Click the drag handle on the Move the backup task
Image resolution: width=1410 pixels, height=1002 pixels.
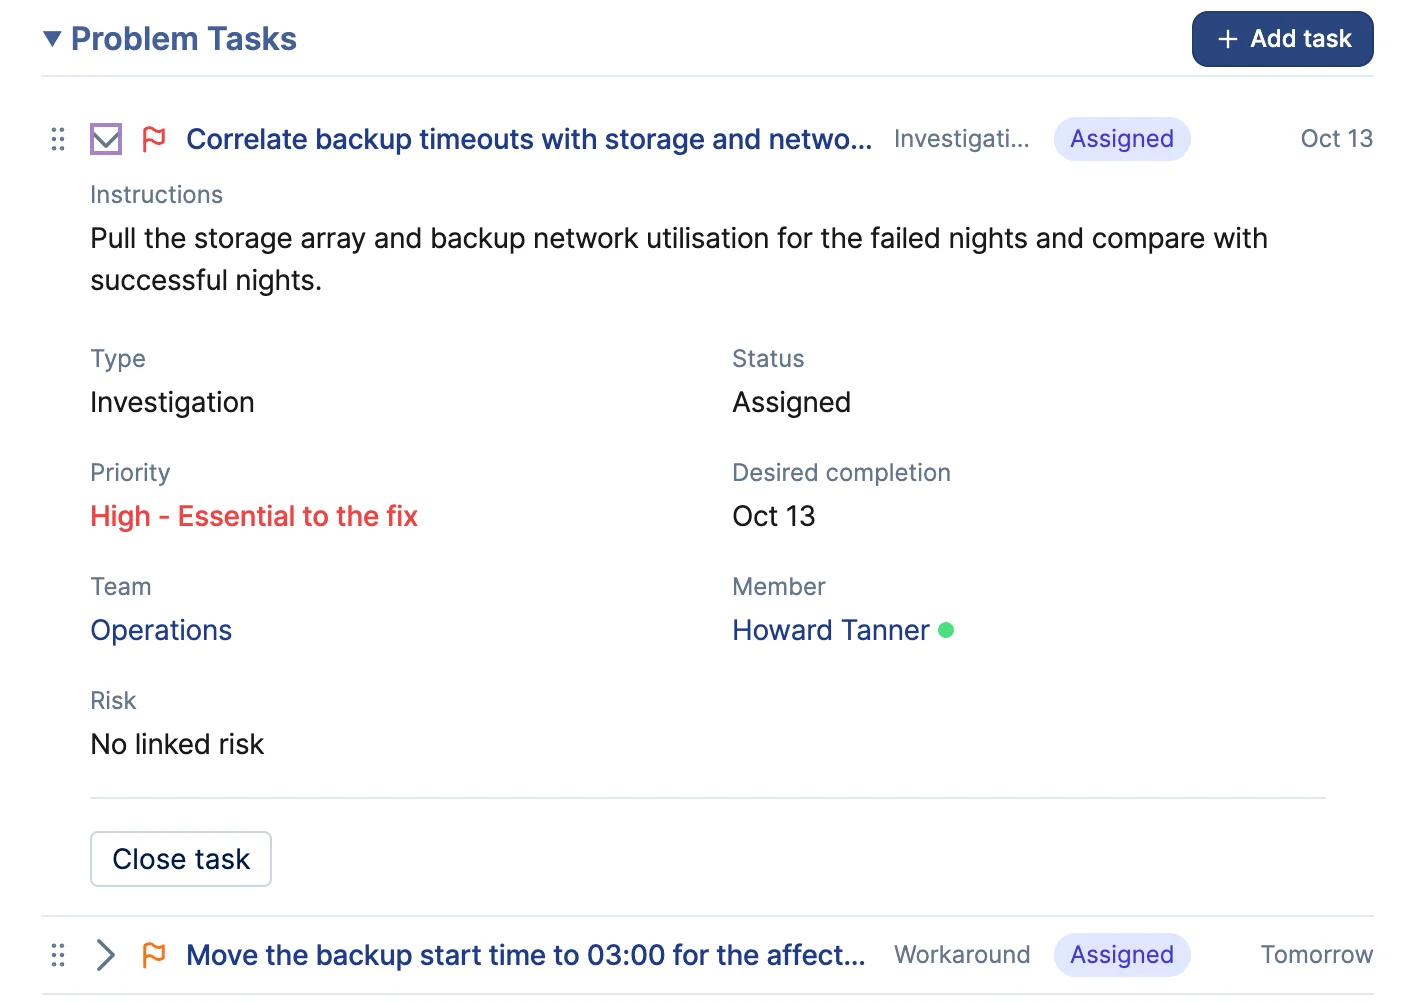[x=58, y=955]
